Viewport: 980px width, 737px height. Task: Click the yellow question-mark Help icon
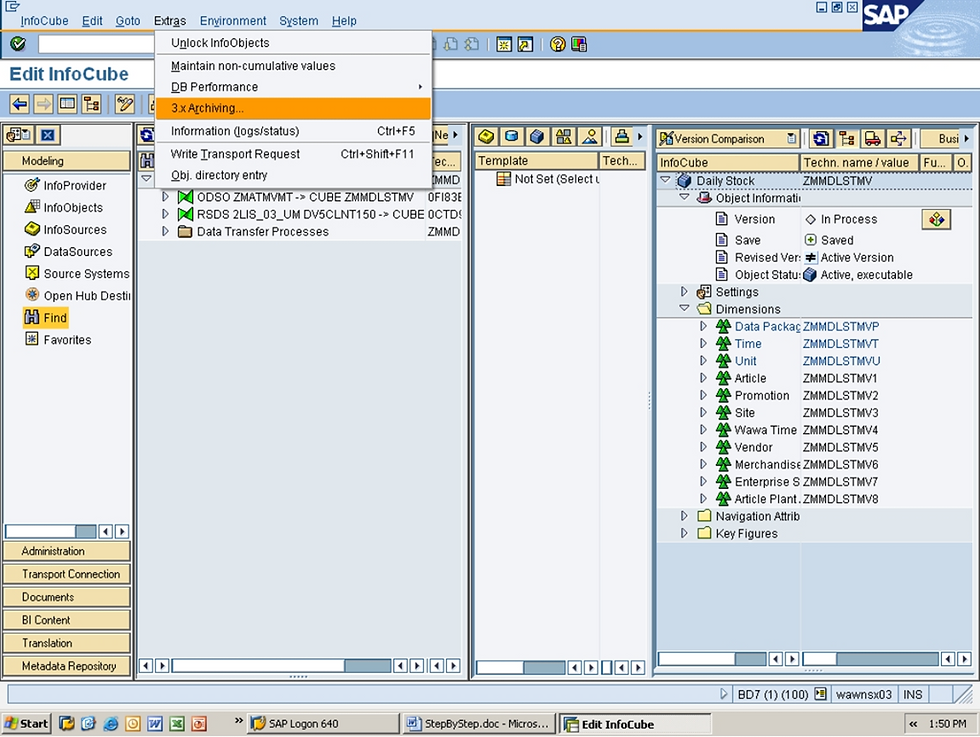(558, 44)
